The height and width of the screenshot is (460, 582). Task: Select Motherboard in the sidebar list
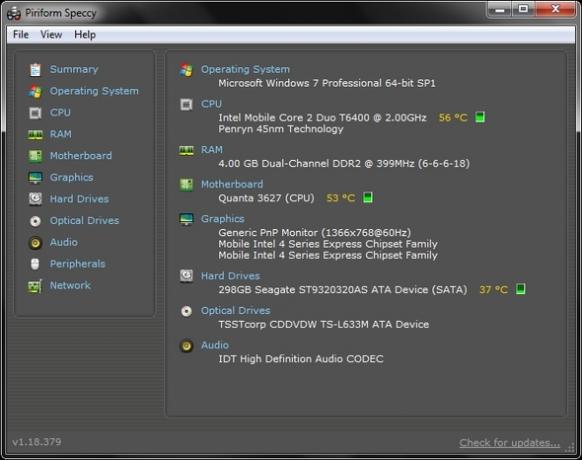[81, 156]
